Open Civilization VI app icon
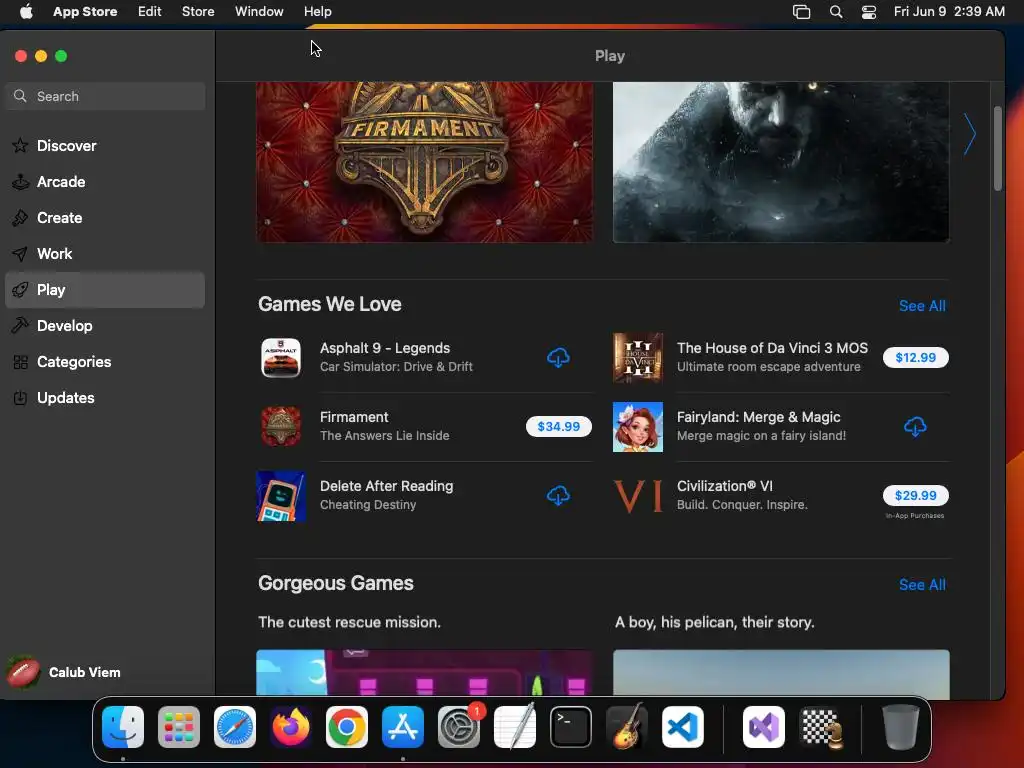 tap(637, 496)
